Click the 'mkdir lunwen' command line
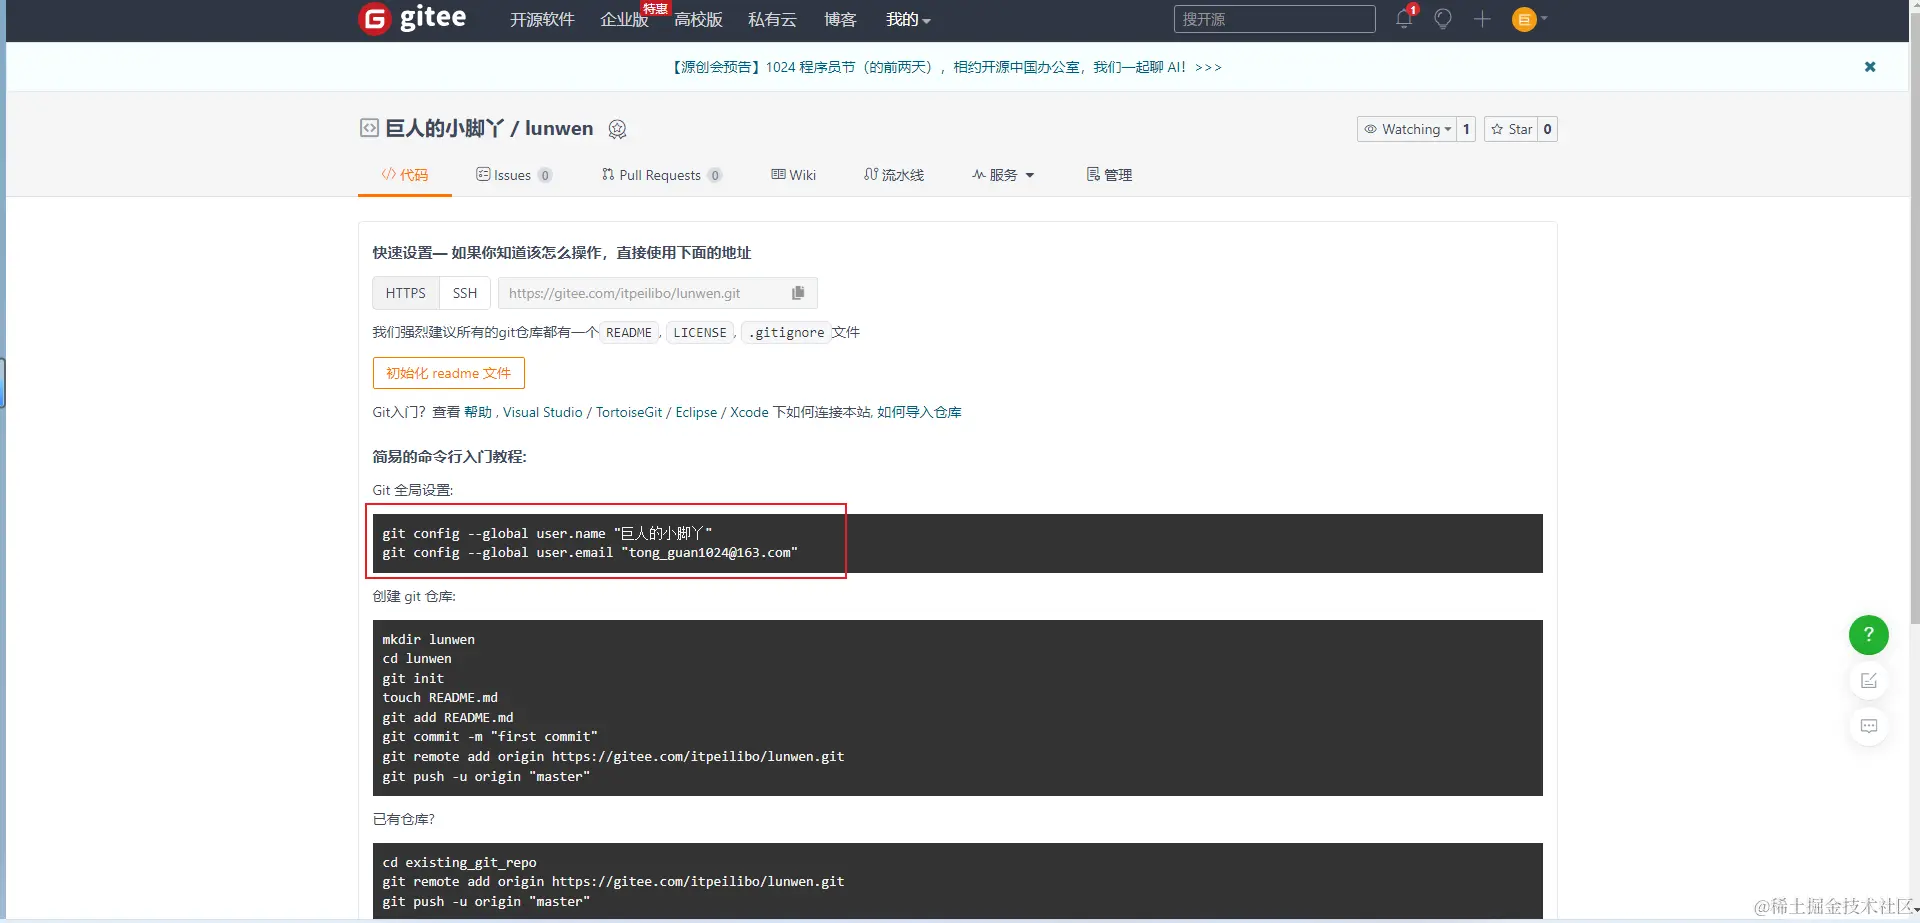This screenshot has width=1920, height=923. click(x=428, y=639)
